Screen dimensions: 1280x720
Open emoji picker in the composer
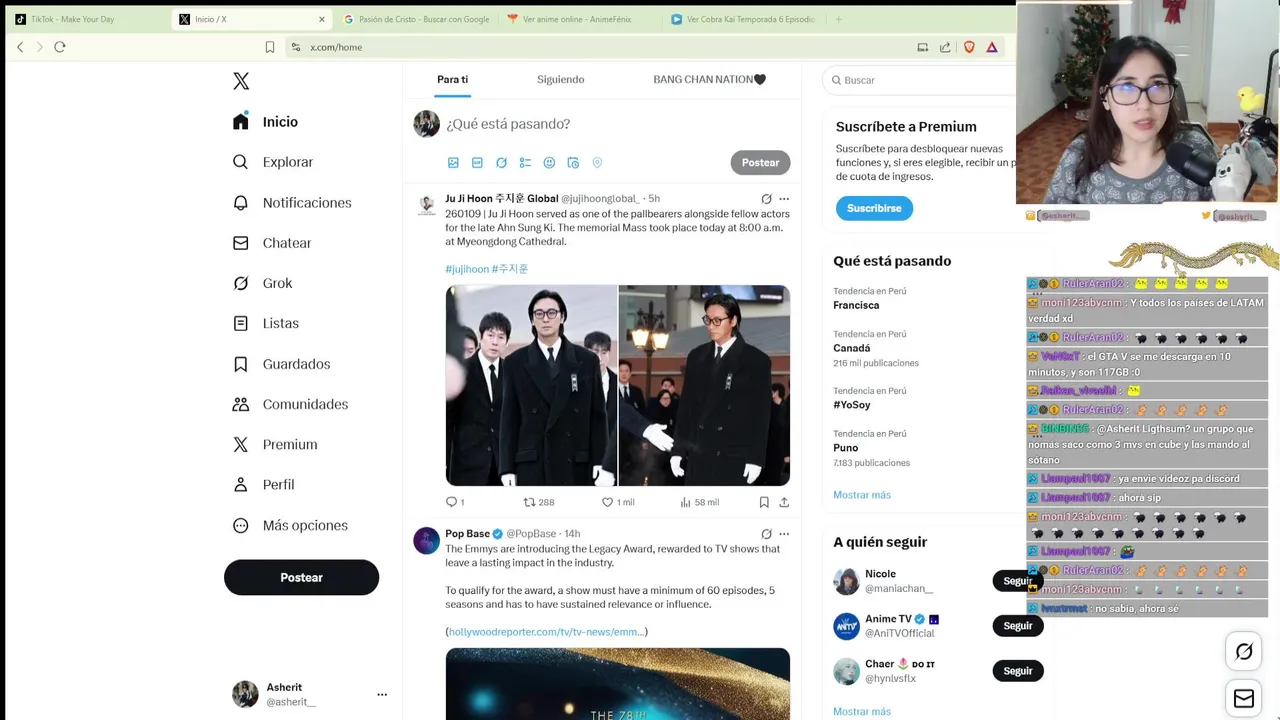(x=549, y=163)
